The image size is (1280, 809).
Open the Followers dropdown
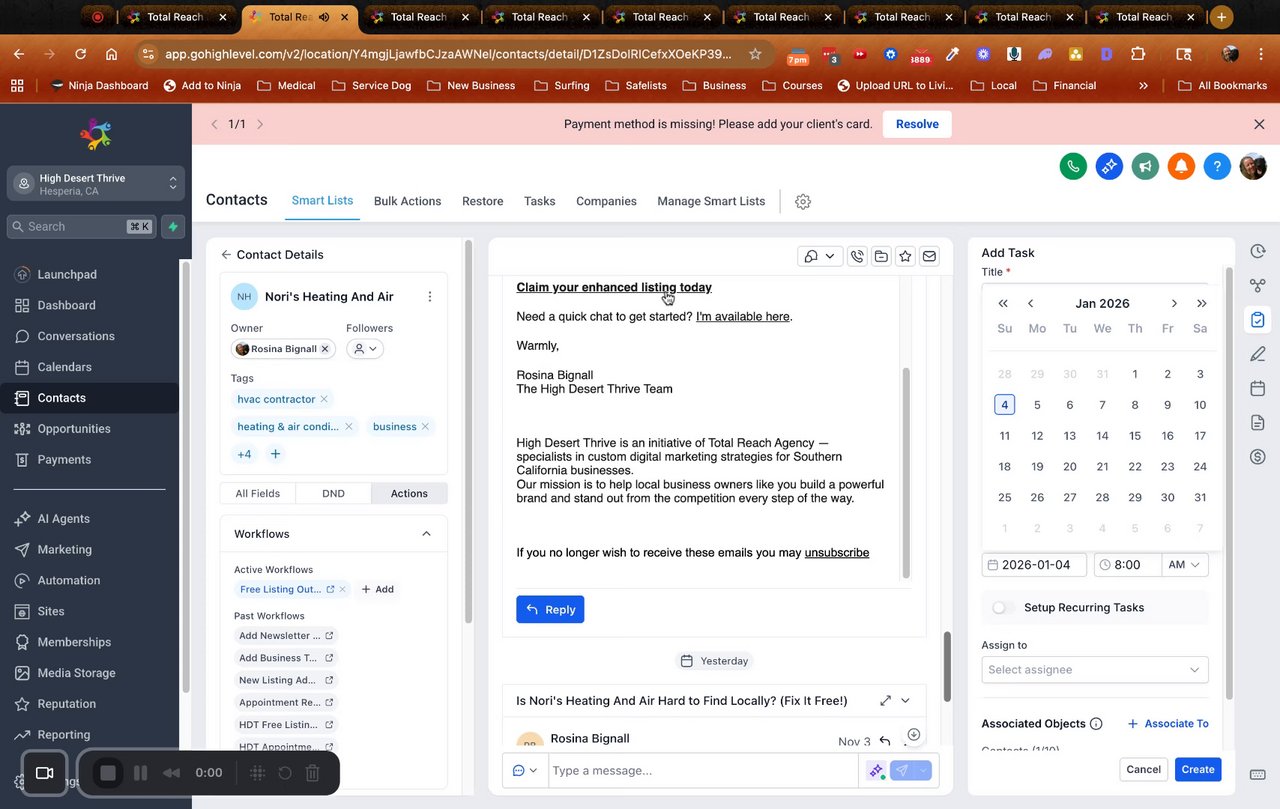pos(365,349)
